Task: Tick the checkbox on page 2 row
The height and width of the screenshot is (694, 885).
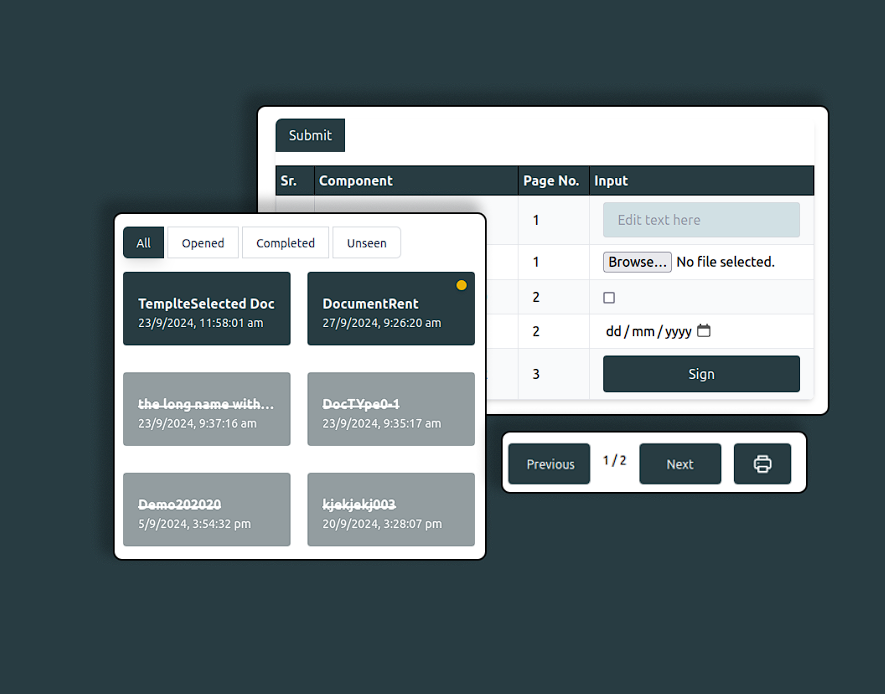Action: point(609,297)
